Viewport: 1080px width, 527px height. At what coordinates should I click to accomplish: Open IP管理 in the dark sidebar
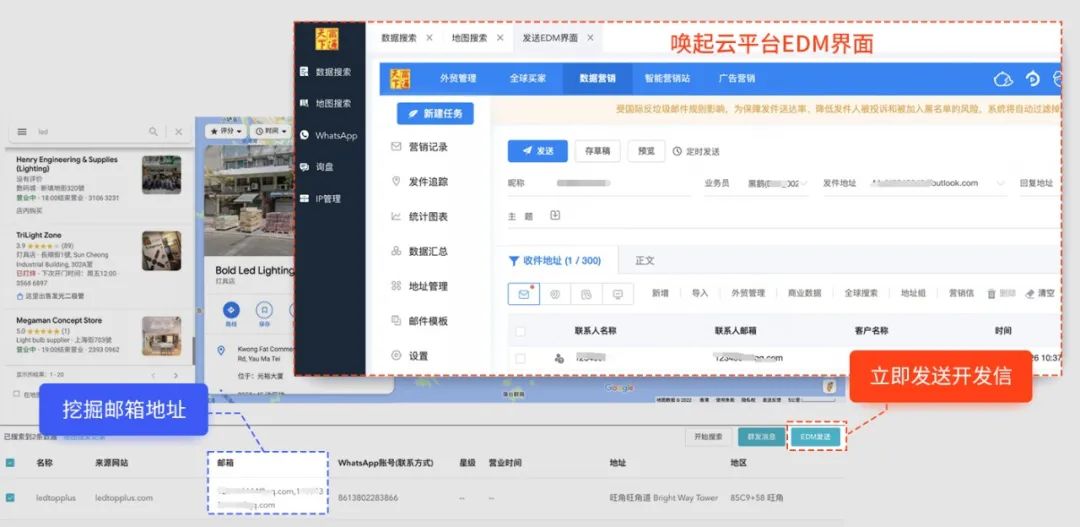[x=320, y=198]
